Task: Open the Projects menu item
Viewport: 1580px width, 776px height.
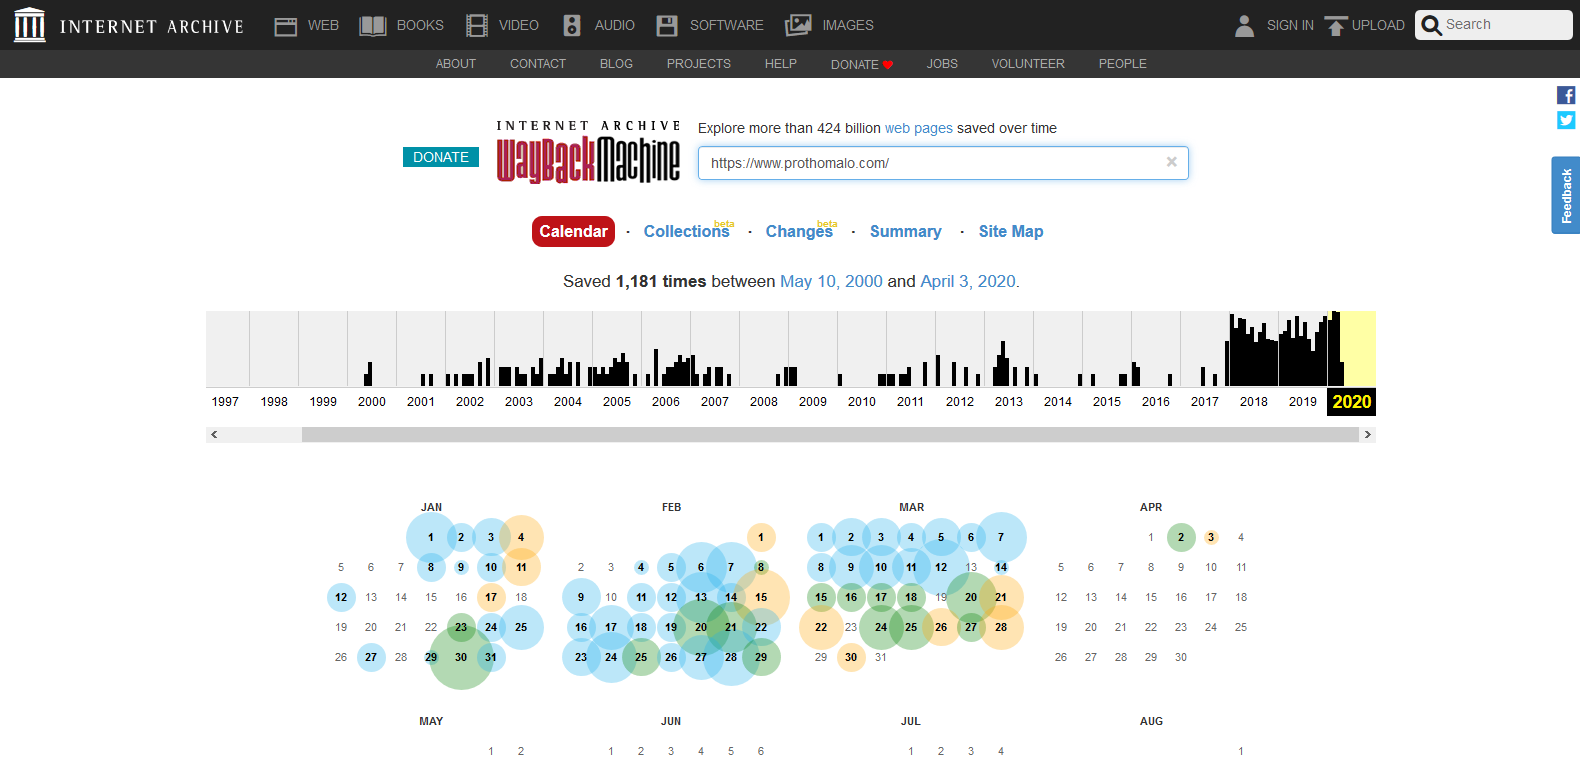Action: 699,64
